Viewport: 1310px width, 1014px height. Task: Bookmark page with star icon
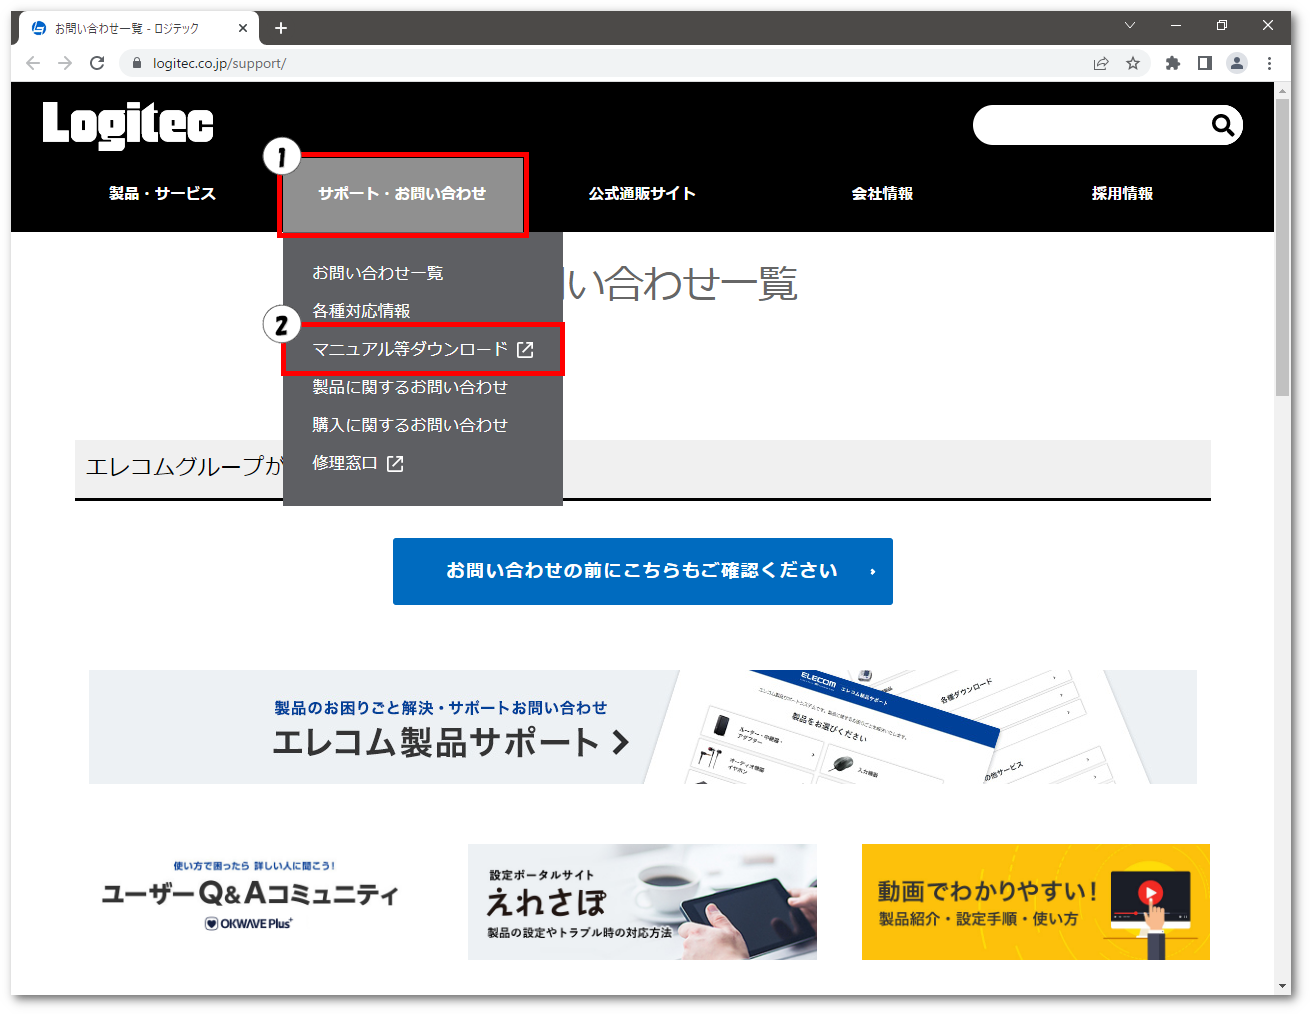tap(1133, 63)
